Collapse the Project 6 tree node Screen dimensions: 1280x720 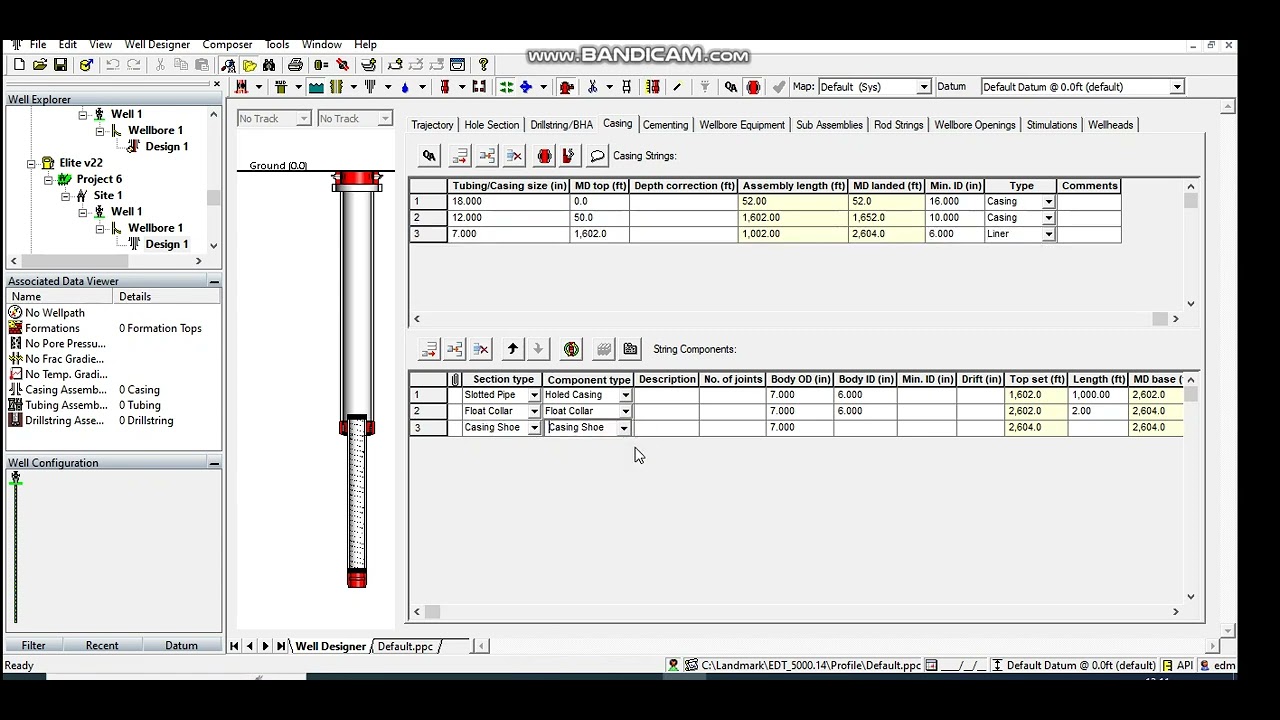point(48,179)
